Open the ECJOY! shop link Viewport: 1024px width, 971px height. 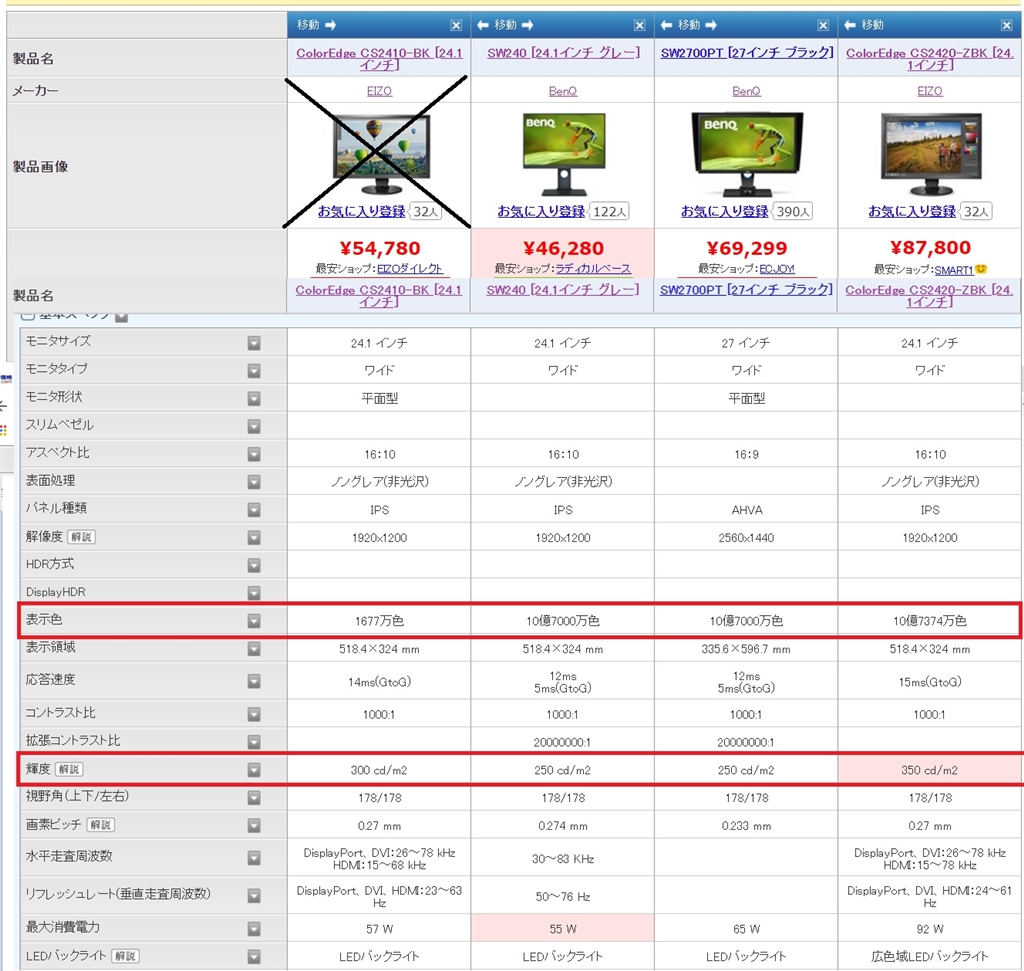coord(777,268)
